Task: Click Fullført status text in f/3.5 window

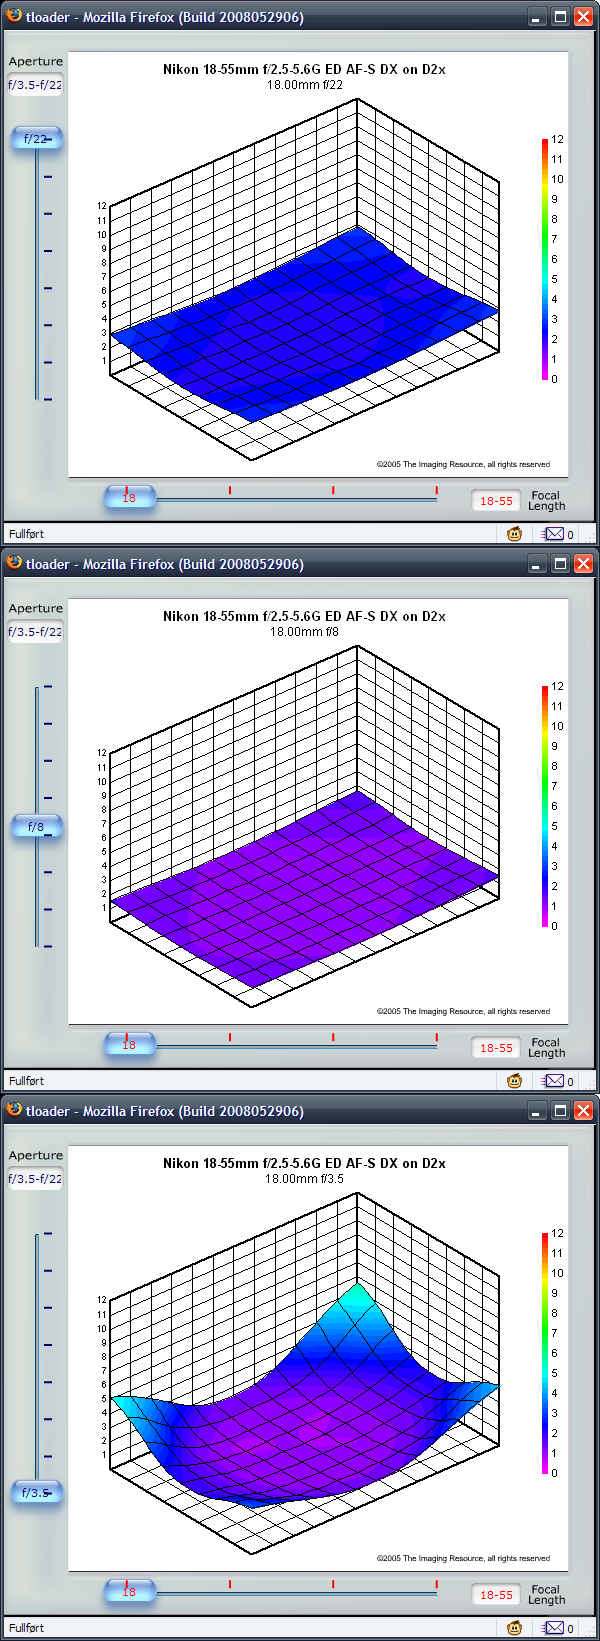Action: [27, 1628]
